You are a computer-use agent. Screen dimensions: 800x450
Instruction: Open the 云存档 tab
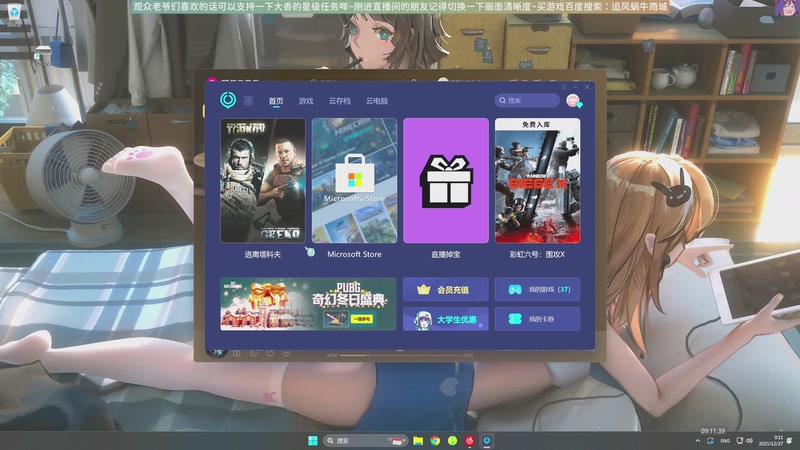[x=339, y=101]
